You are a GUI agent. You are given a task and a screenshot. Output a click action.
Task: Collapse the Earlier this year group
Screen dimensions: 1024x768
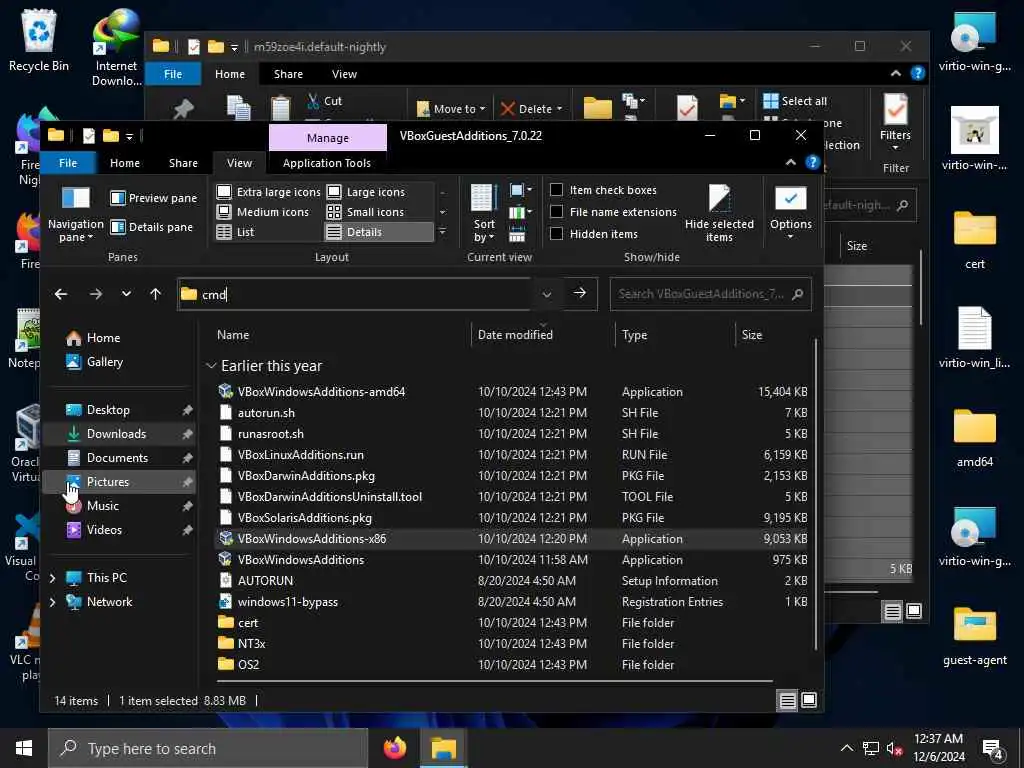tap(211, 366)
